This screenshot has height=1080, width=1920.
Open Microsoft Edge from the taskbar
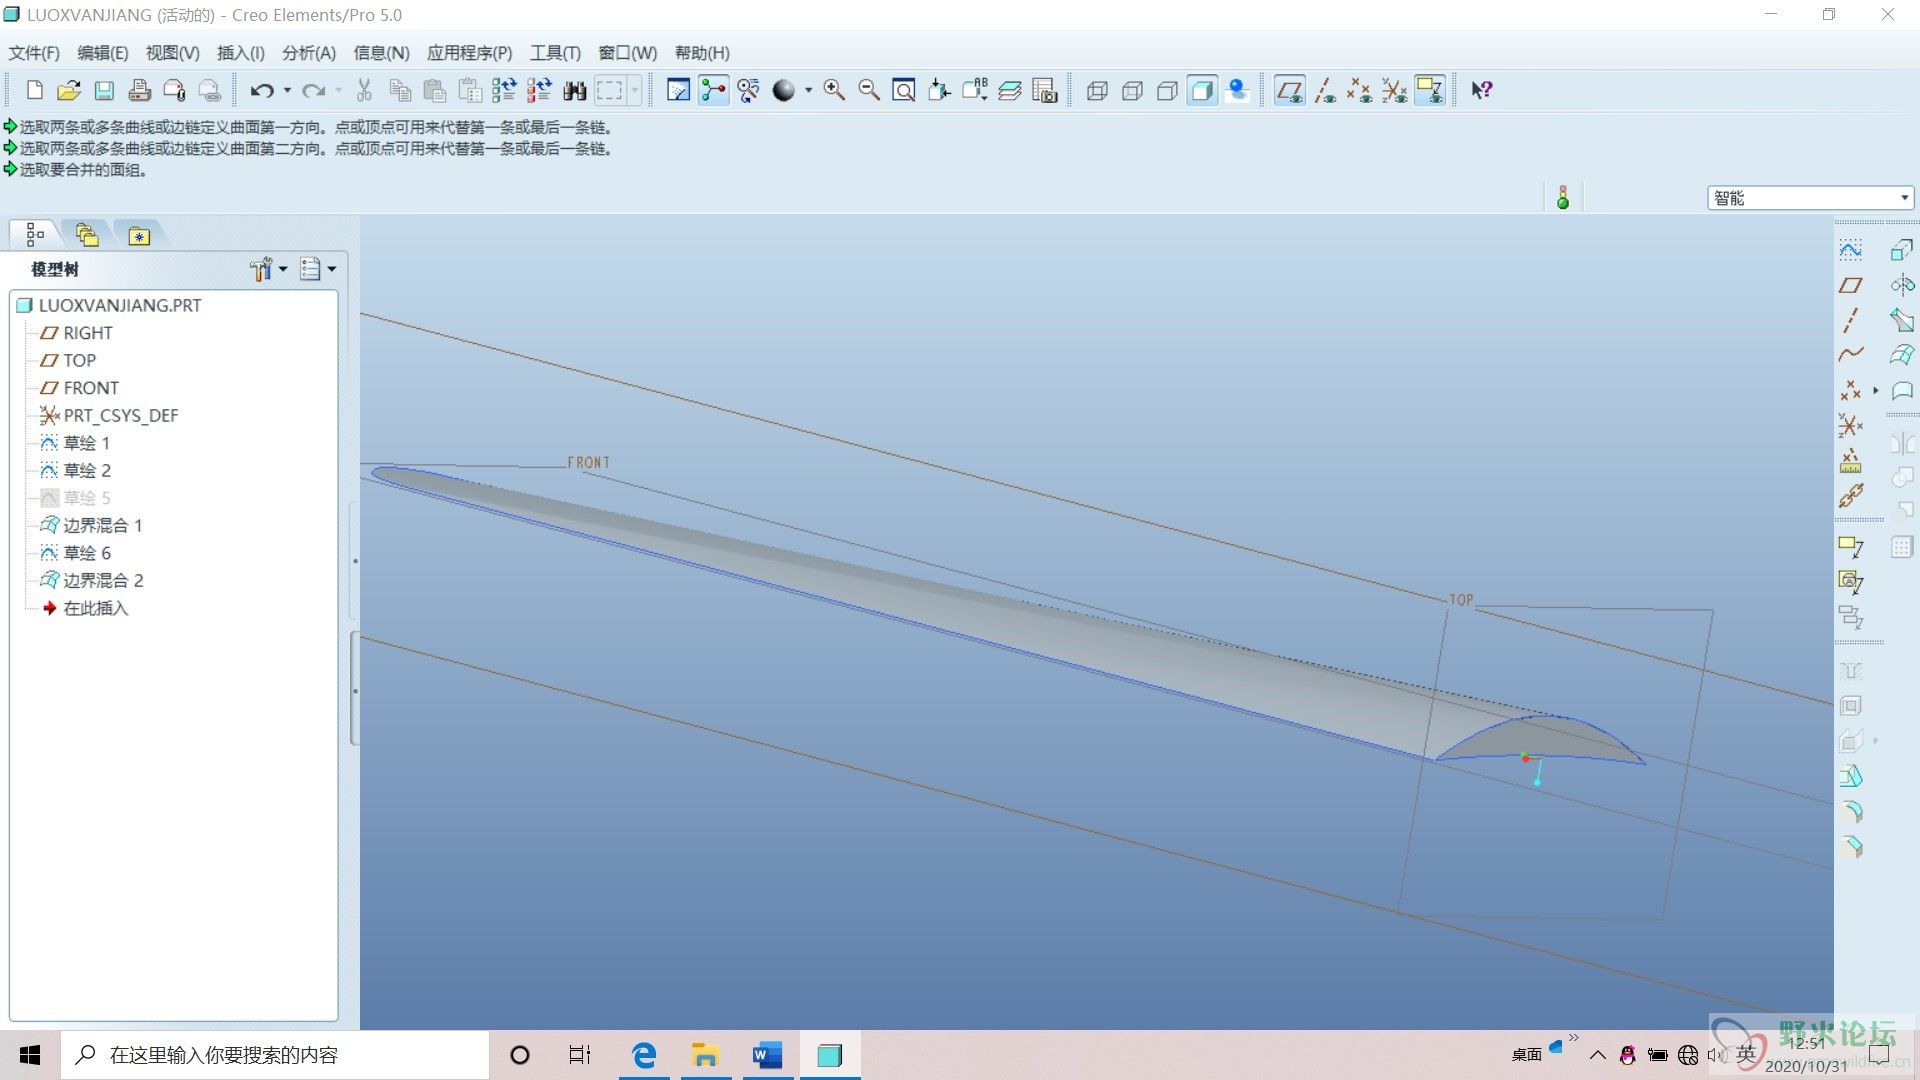pos(644,1055)
